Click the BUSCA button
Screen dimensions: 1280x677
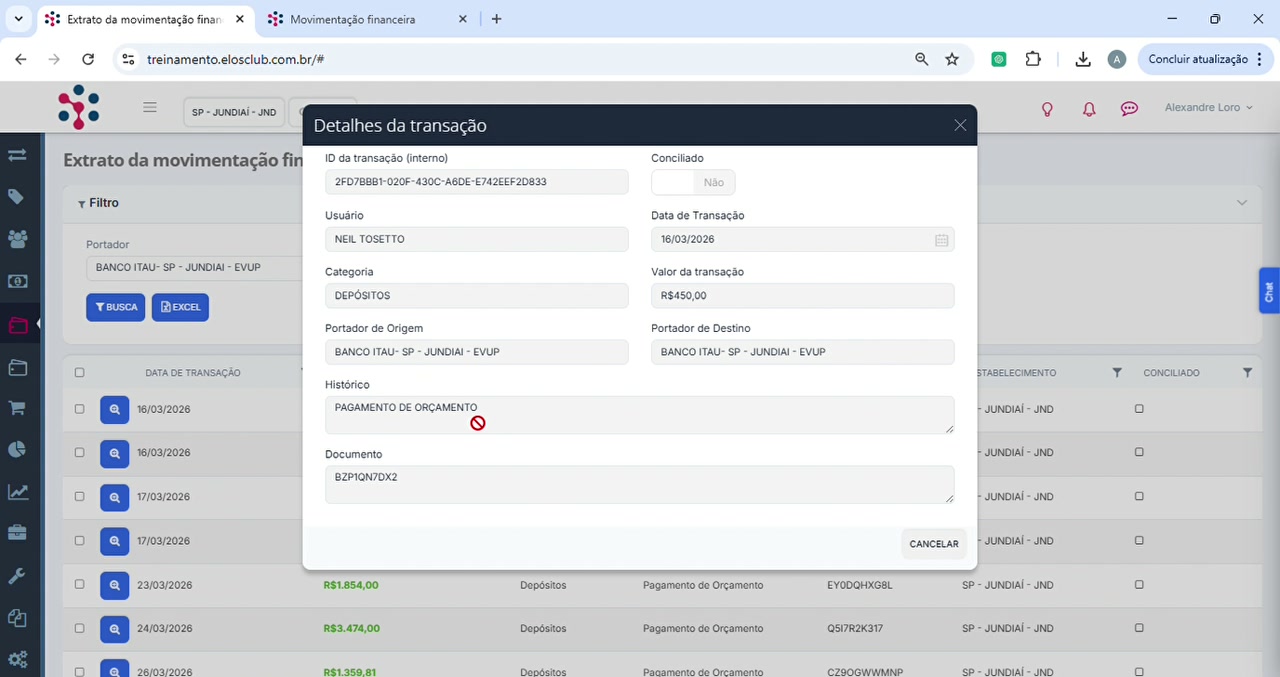(x=116, y=307)
